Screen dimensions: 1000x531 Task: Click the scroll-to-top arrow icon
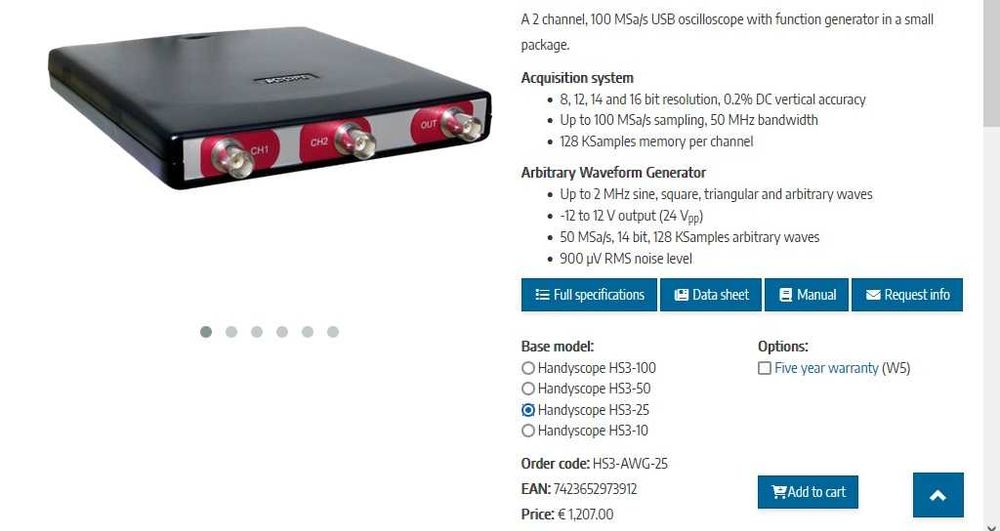tap(938, 495)
